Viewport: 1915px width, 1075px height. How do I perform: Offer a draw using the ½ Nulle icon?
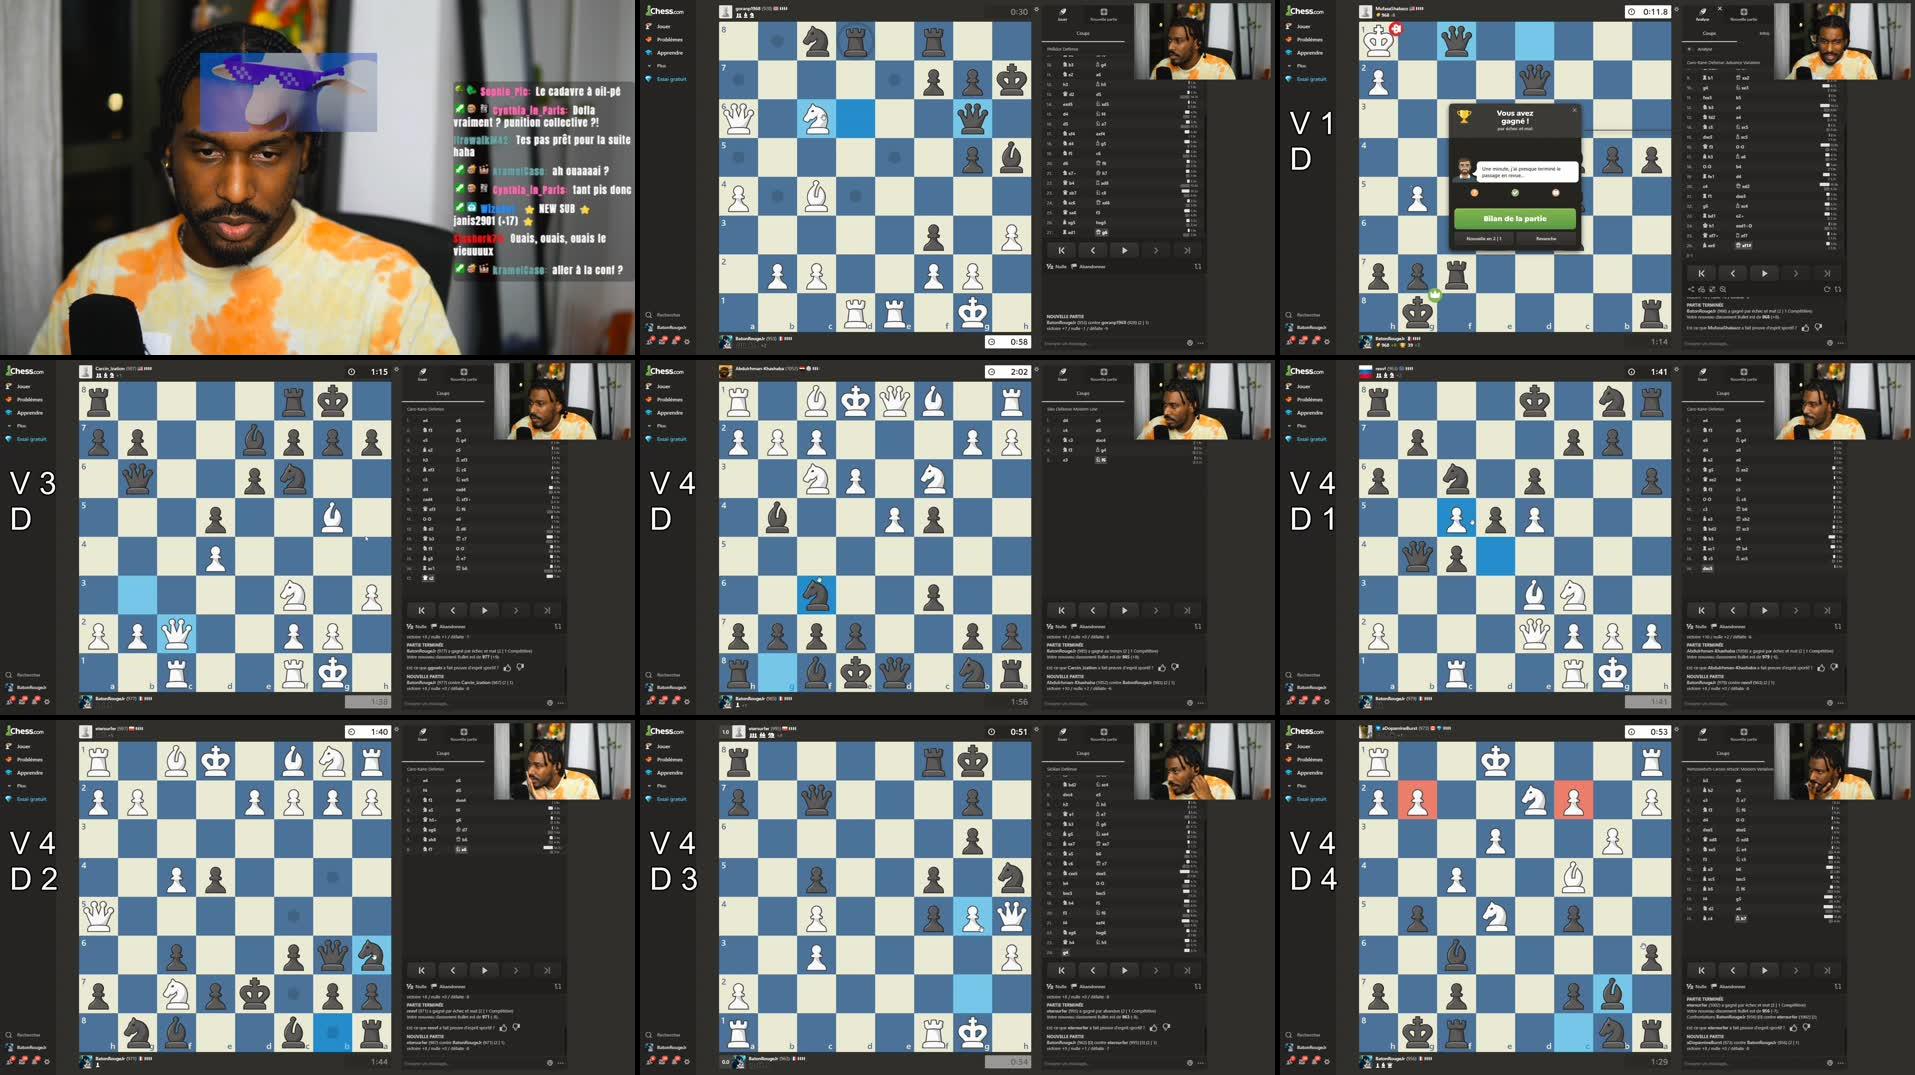1051,267
